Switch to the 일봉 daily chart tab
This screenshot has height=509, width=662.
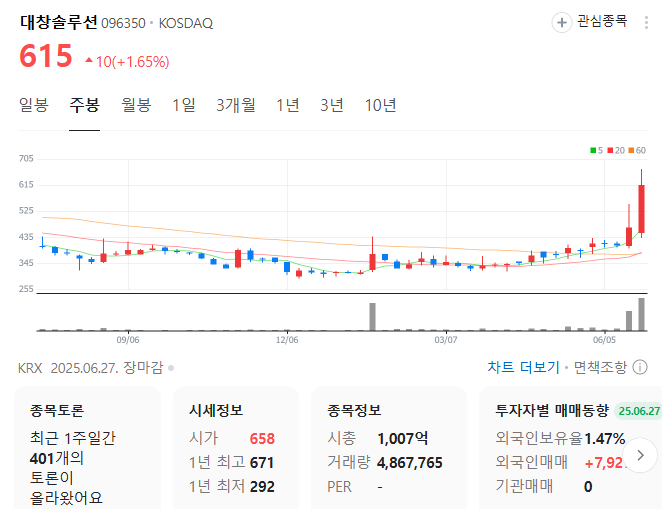point(34,105)
